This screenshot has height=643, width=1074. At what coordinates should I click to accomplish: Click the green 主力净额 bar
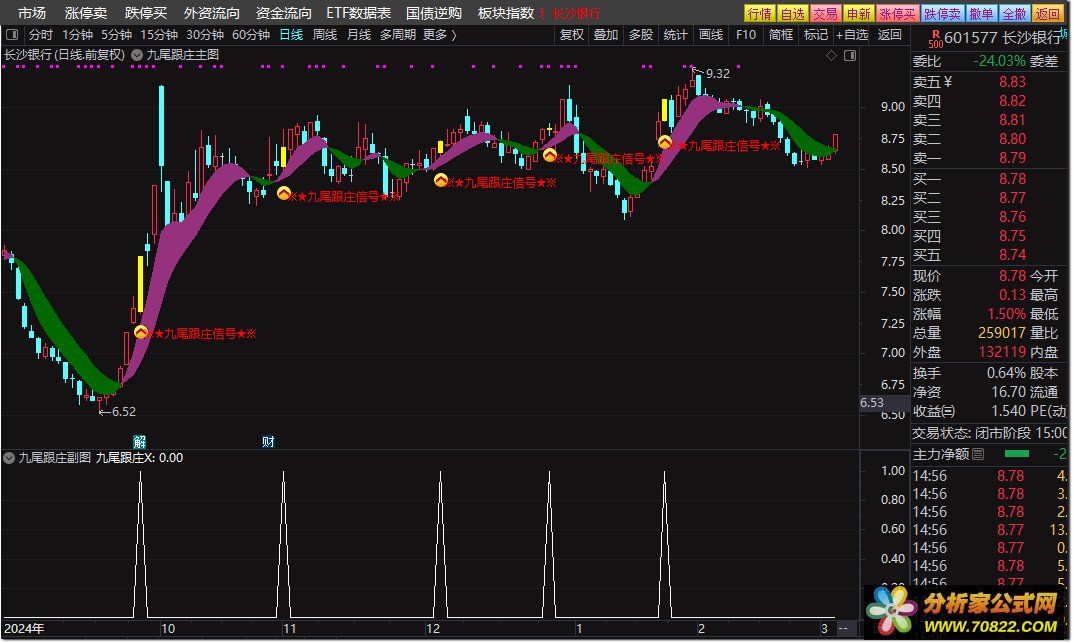tap(1016, 453)
